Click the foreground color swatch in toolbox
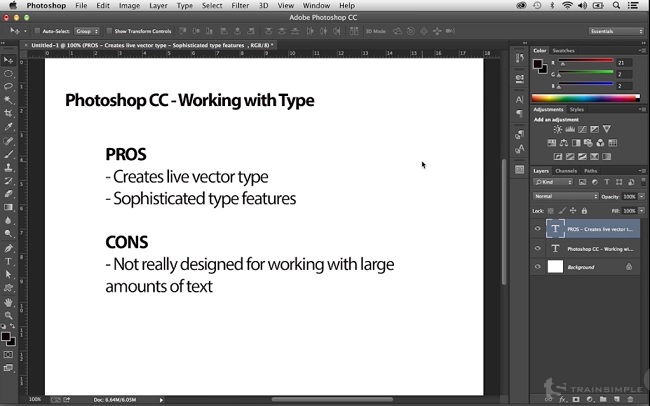Screen dimensions: 650x406 pos(5,336)
